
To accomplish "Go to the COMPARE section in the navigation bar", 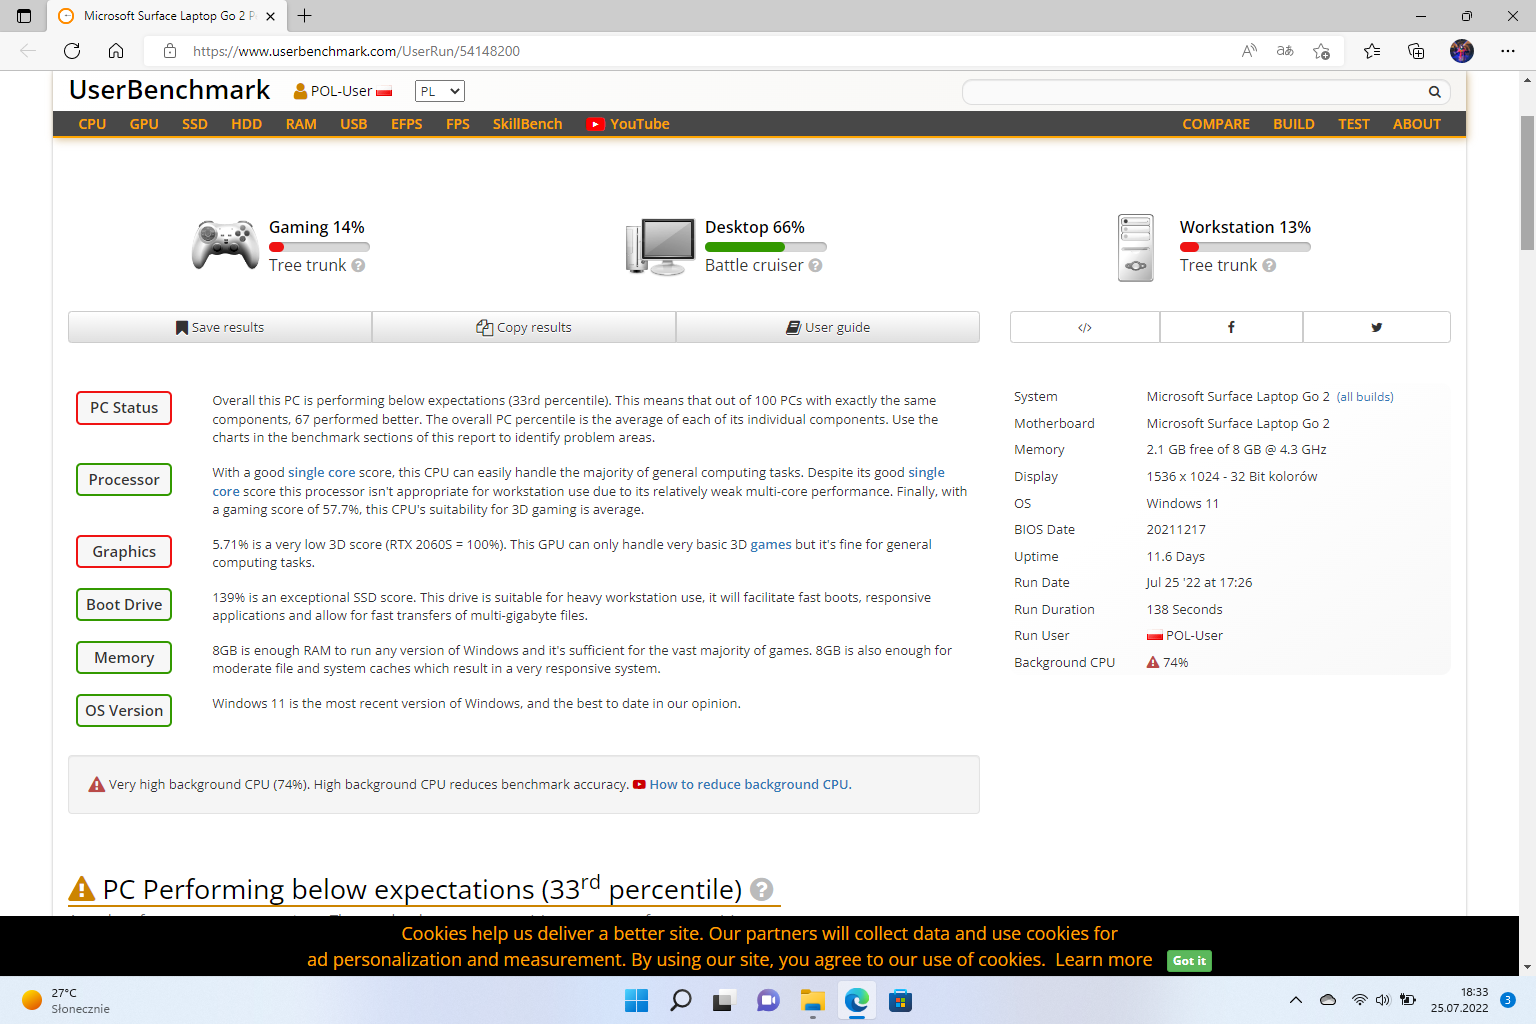I will click(x=1215, y=124).
